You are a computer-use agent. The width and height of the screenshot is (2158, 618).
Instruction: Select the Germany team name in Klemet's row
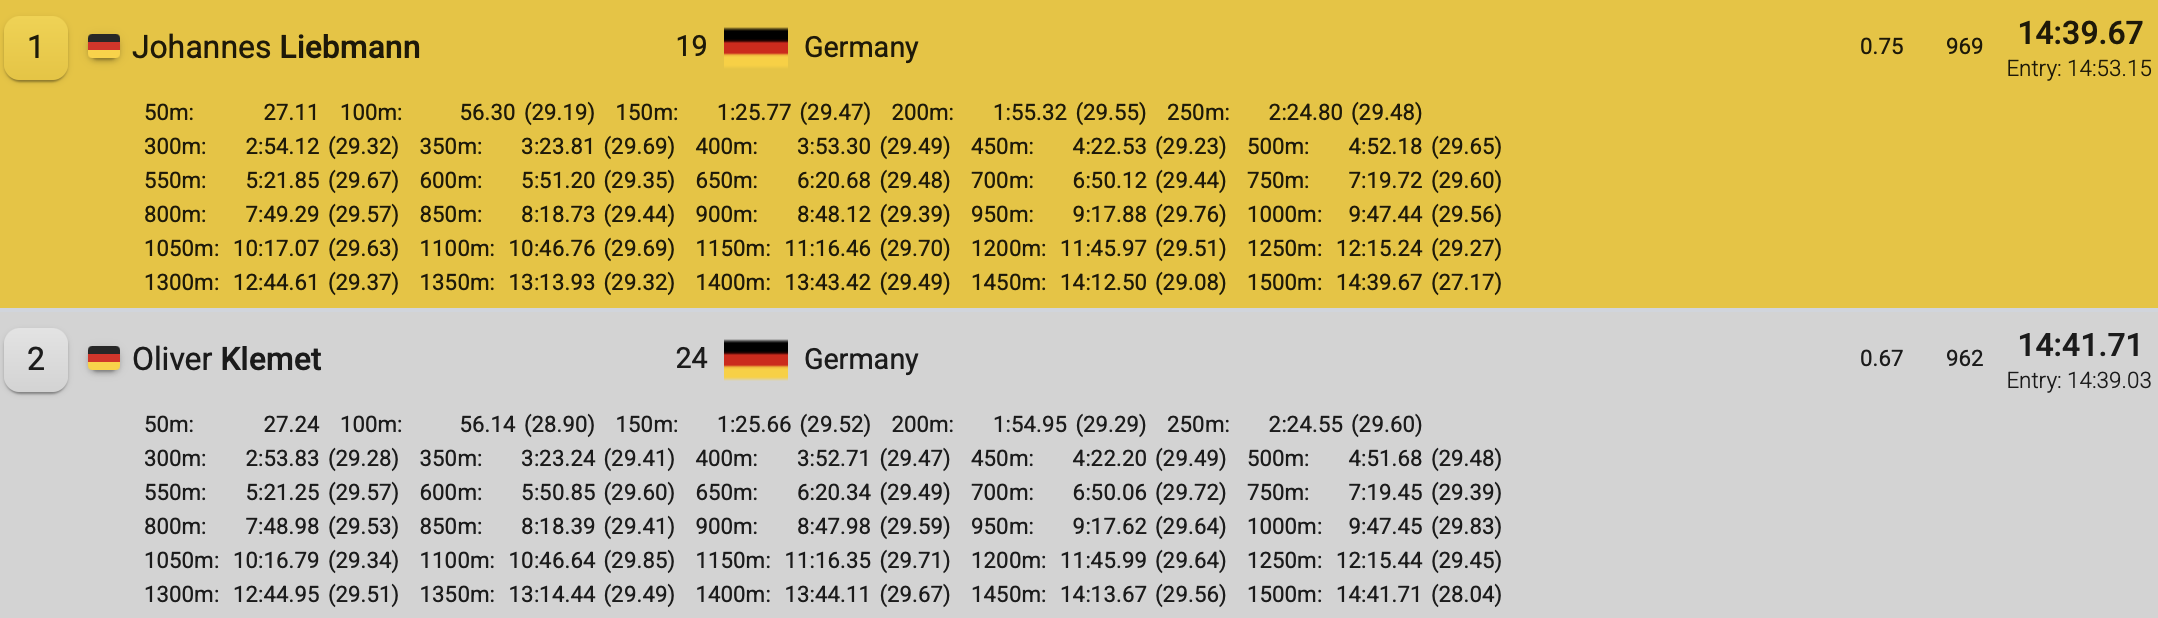[861, 359]
